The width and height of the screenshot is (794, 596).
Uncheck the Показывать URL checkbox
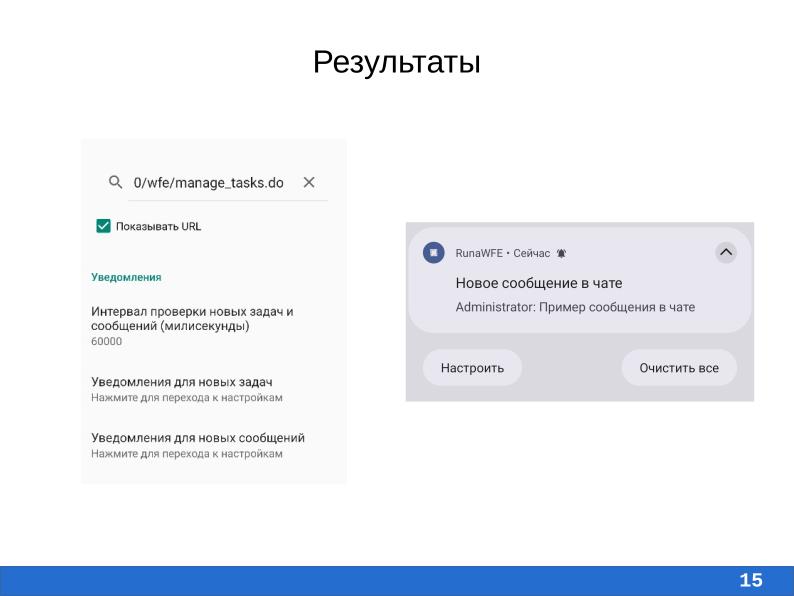click(103, 226)
